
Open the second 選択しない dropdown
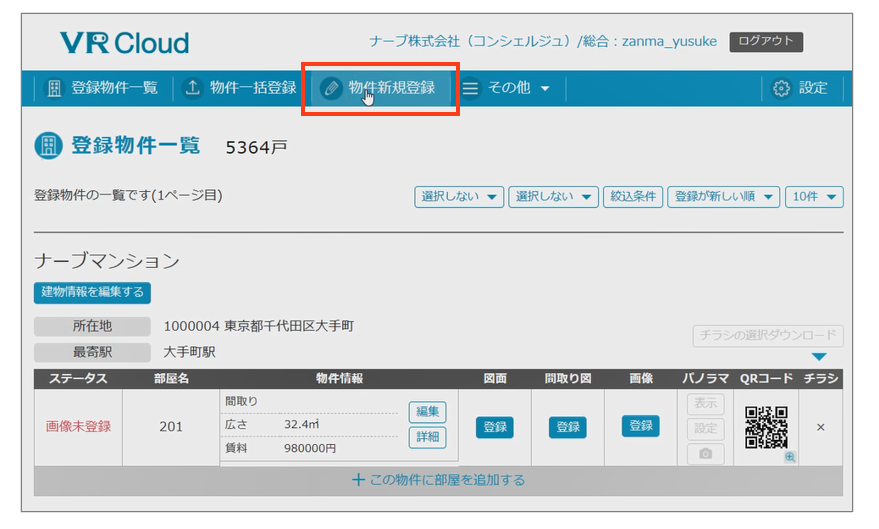[x=553, y=197]
